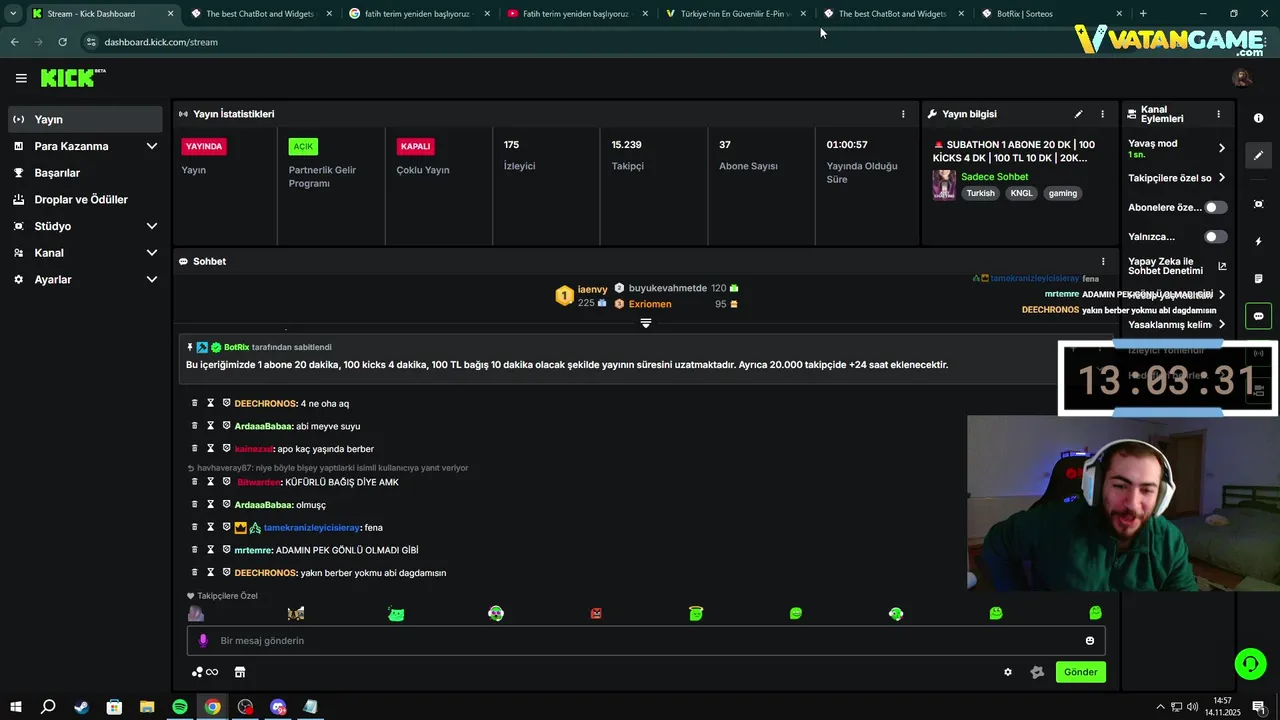Click the stream category thumbnail image
The height and width of the screenshot is (720, 1280).
[944, 185]
